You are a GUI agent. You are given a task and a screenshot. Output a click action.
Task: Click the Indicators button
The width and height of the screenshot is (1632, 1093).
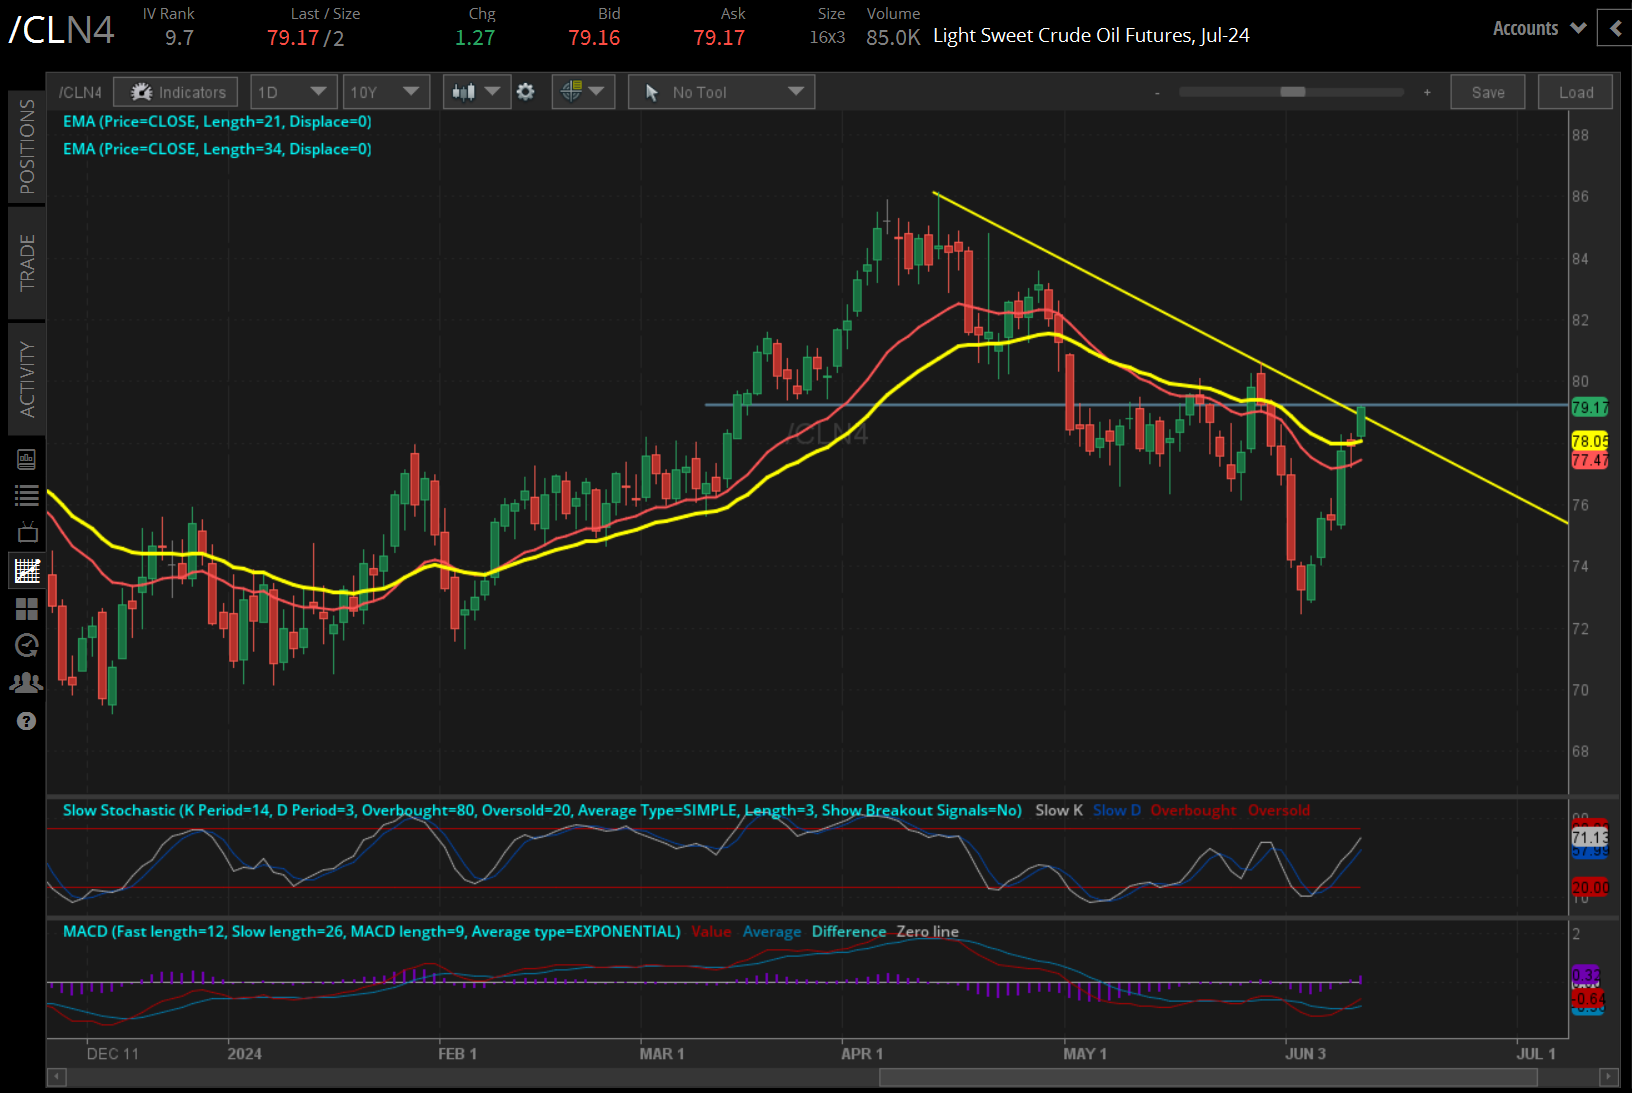[x=175, y=91]
